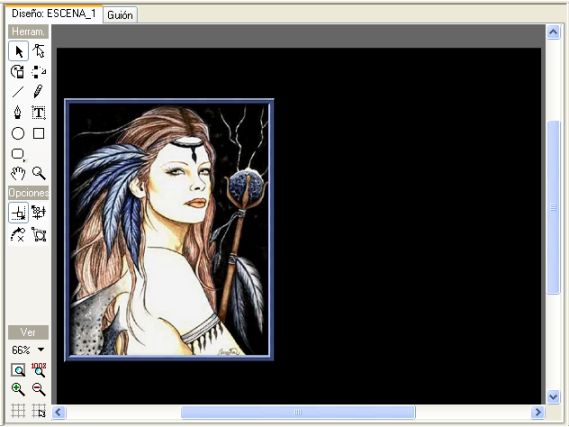Click the Herram. panel header
The image size is (569, 427).
[28, 32]
